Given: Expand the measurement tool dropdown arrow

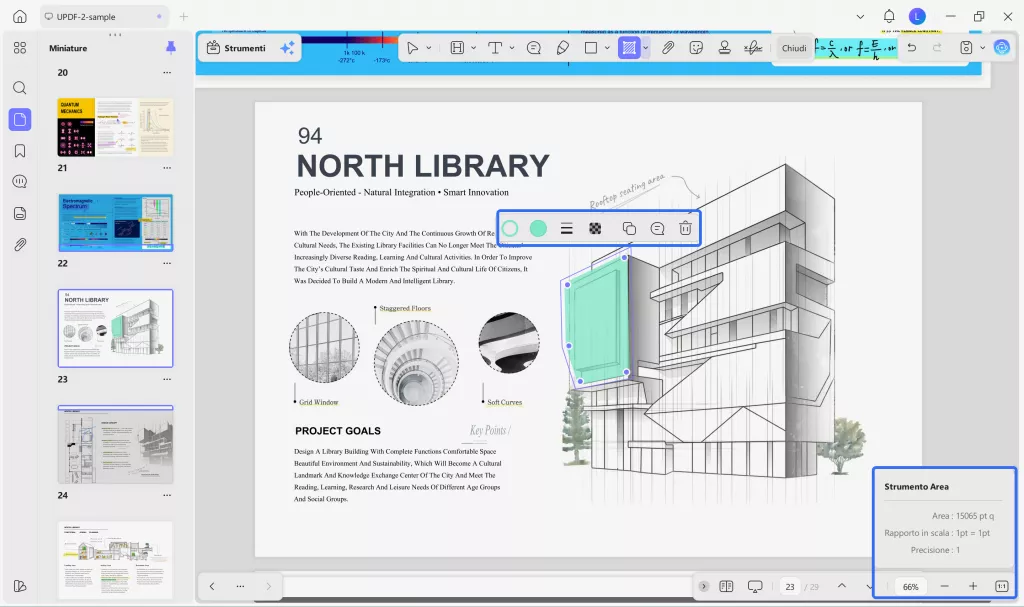Looking at the screenshot, I should pyautogui.click(x=646, y=48).
